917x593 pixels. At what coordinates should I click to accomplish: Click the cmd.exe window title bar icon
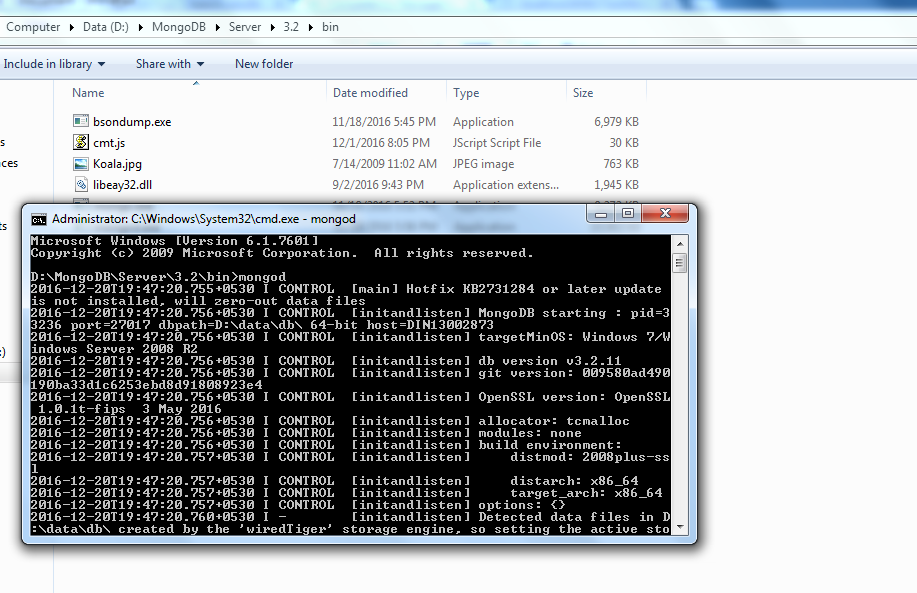38,219
